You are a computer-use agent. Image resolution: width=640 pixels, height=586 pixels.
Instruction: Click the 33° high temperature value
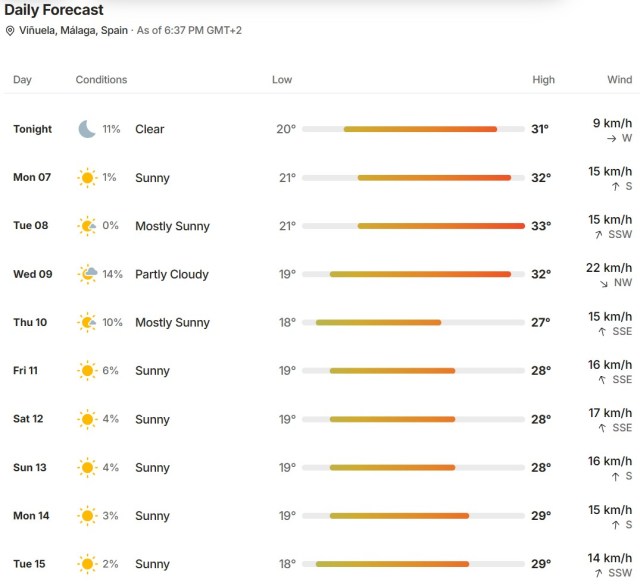(541, 226)
